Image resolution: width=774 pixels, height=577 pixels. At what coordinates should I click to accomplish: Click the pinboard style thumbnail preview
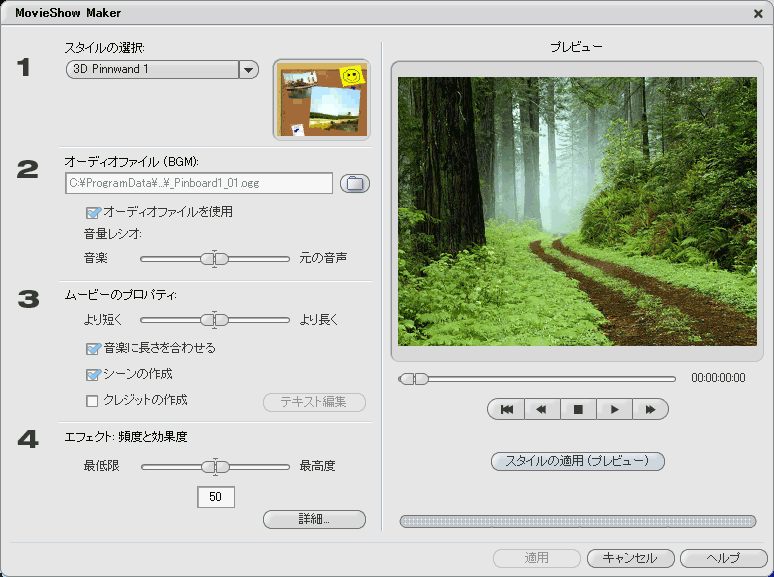coord(321,99)
